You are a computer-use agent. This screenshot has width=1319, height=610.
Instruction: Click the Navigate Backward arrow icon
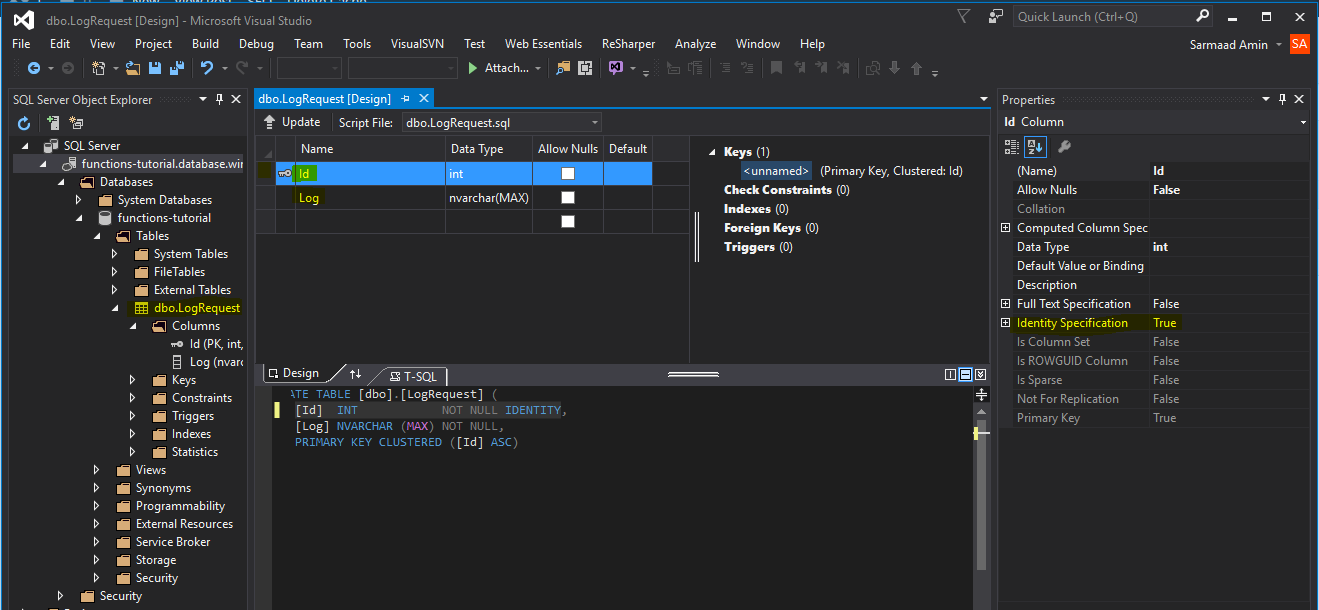[x=34, y=68]
